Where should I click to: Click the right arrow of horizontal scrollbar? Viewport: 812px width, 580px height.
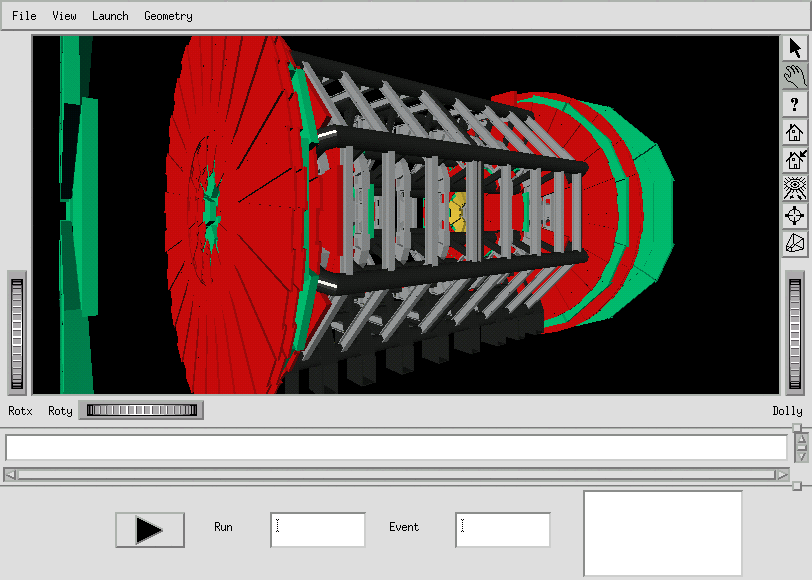coord(781,475)
